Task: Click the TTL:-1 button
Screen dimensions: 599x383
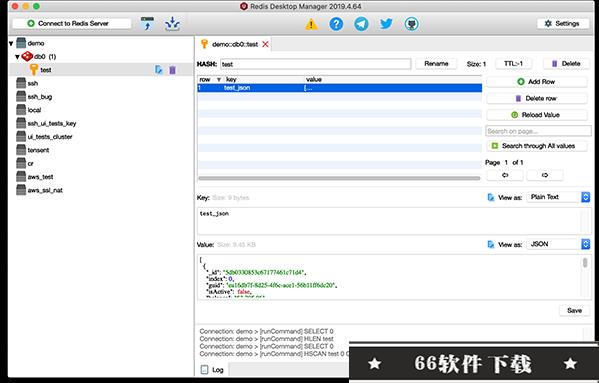Action: pyautogui.click(x=513, y=63)
